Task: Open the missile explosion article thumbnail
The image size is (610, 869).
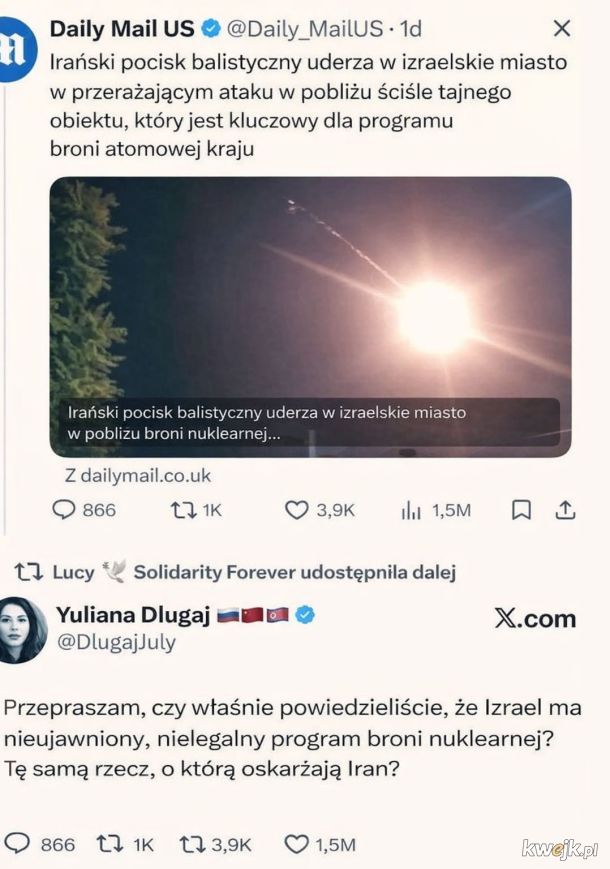Action: [310, 316]
